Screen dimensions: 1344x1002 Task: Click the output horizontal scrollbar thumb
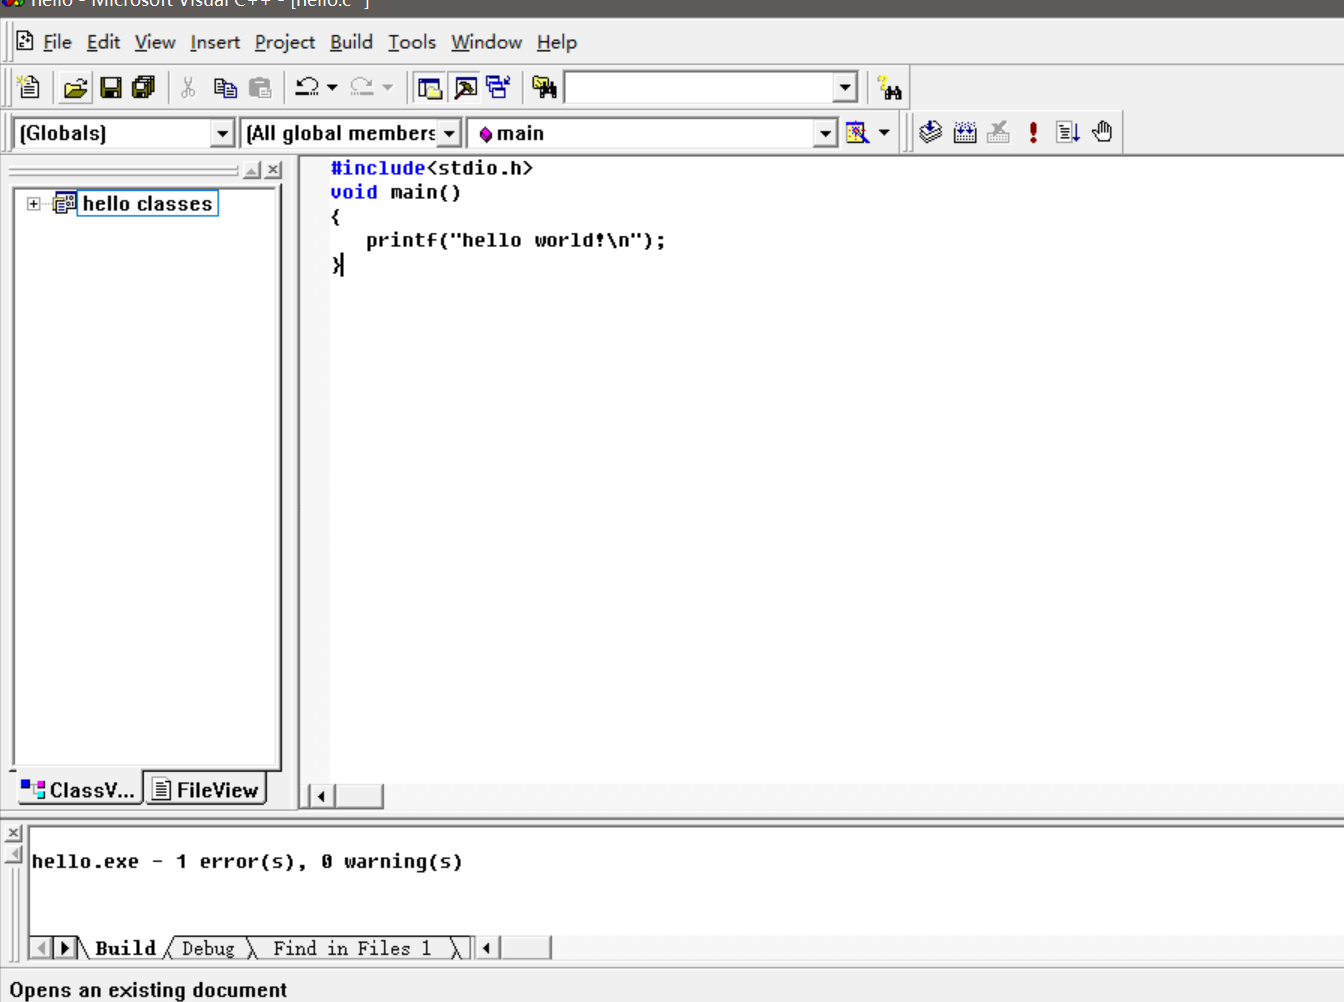(x=526, y=947)
